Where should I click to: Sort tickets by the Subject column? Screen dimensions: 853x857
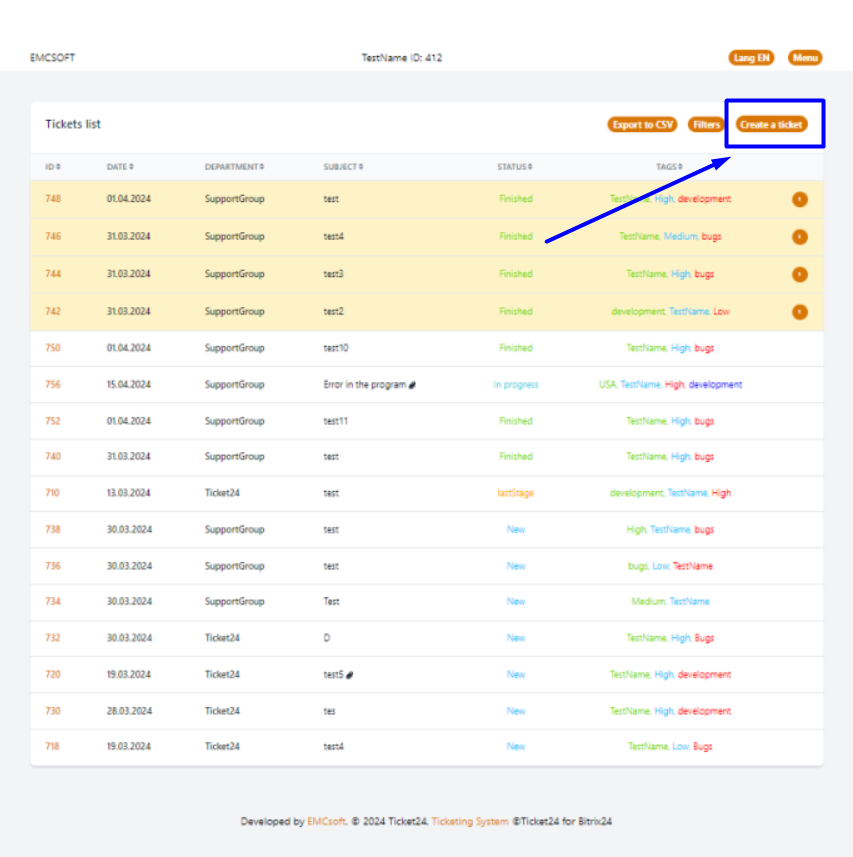pyautogui.click(x=343, y=167)
